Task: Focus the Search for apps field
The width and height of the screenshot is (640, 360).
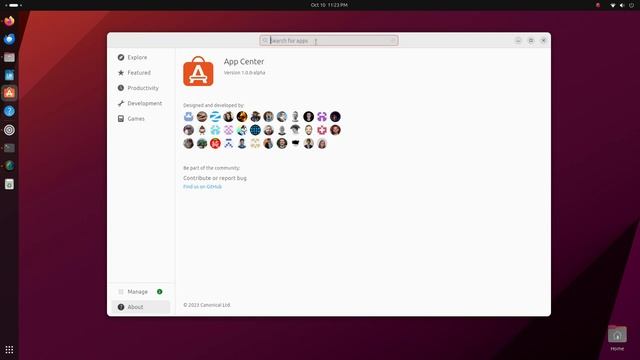Action: (329, 40)
